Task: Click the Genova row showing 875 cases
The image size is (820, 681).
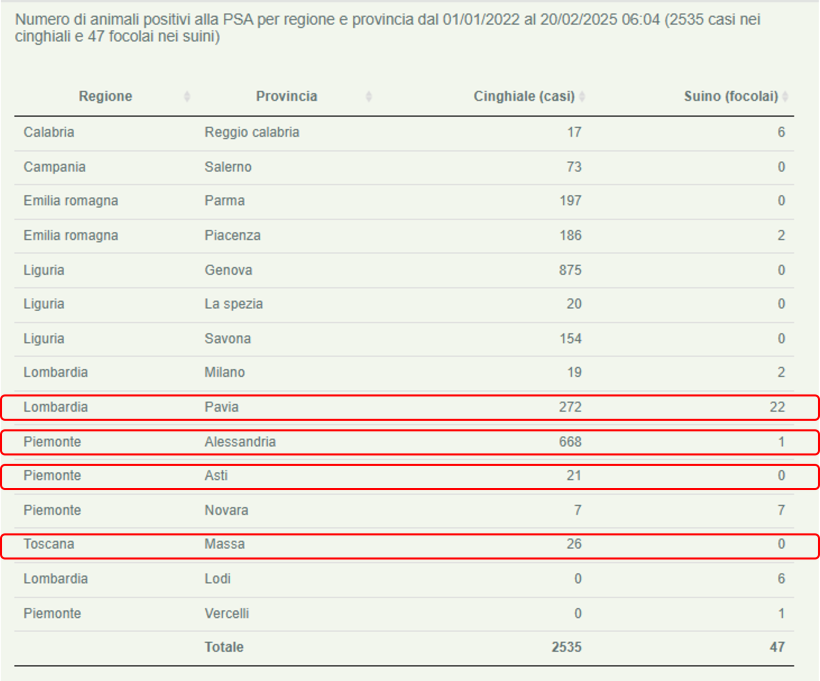Action: point(410,270)
